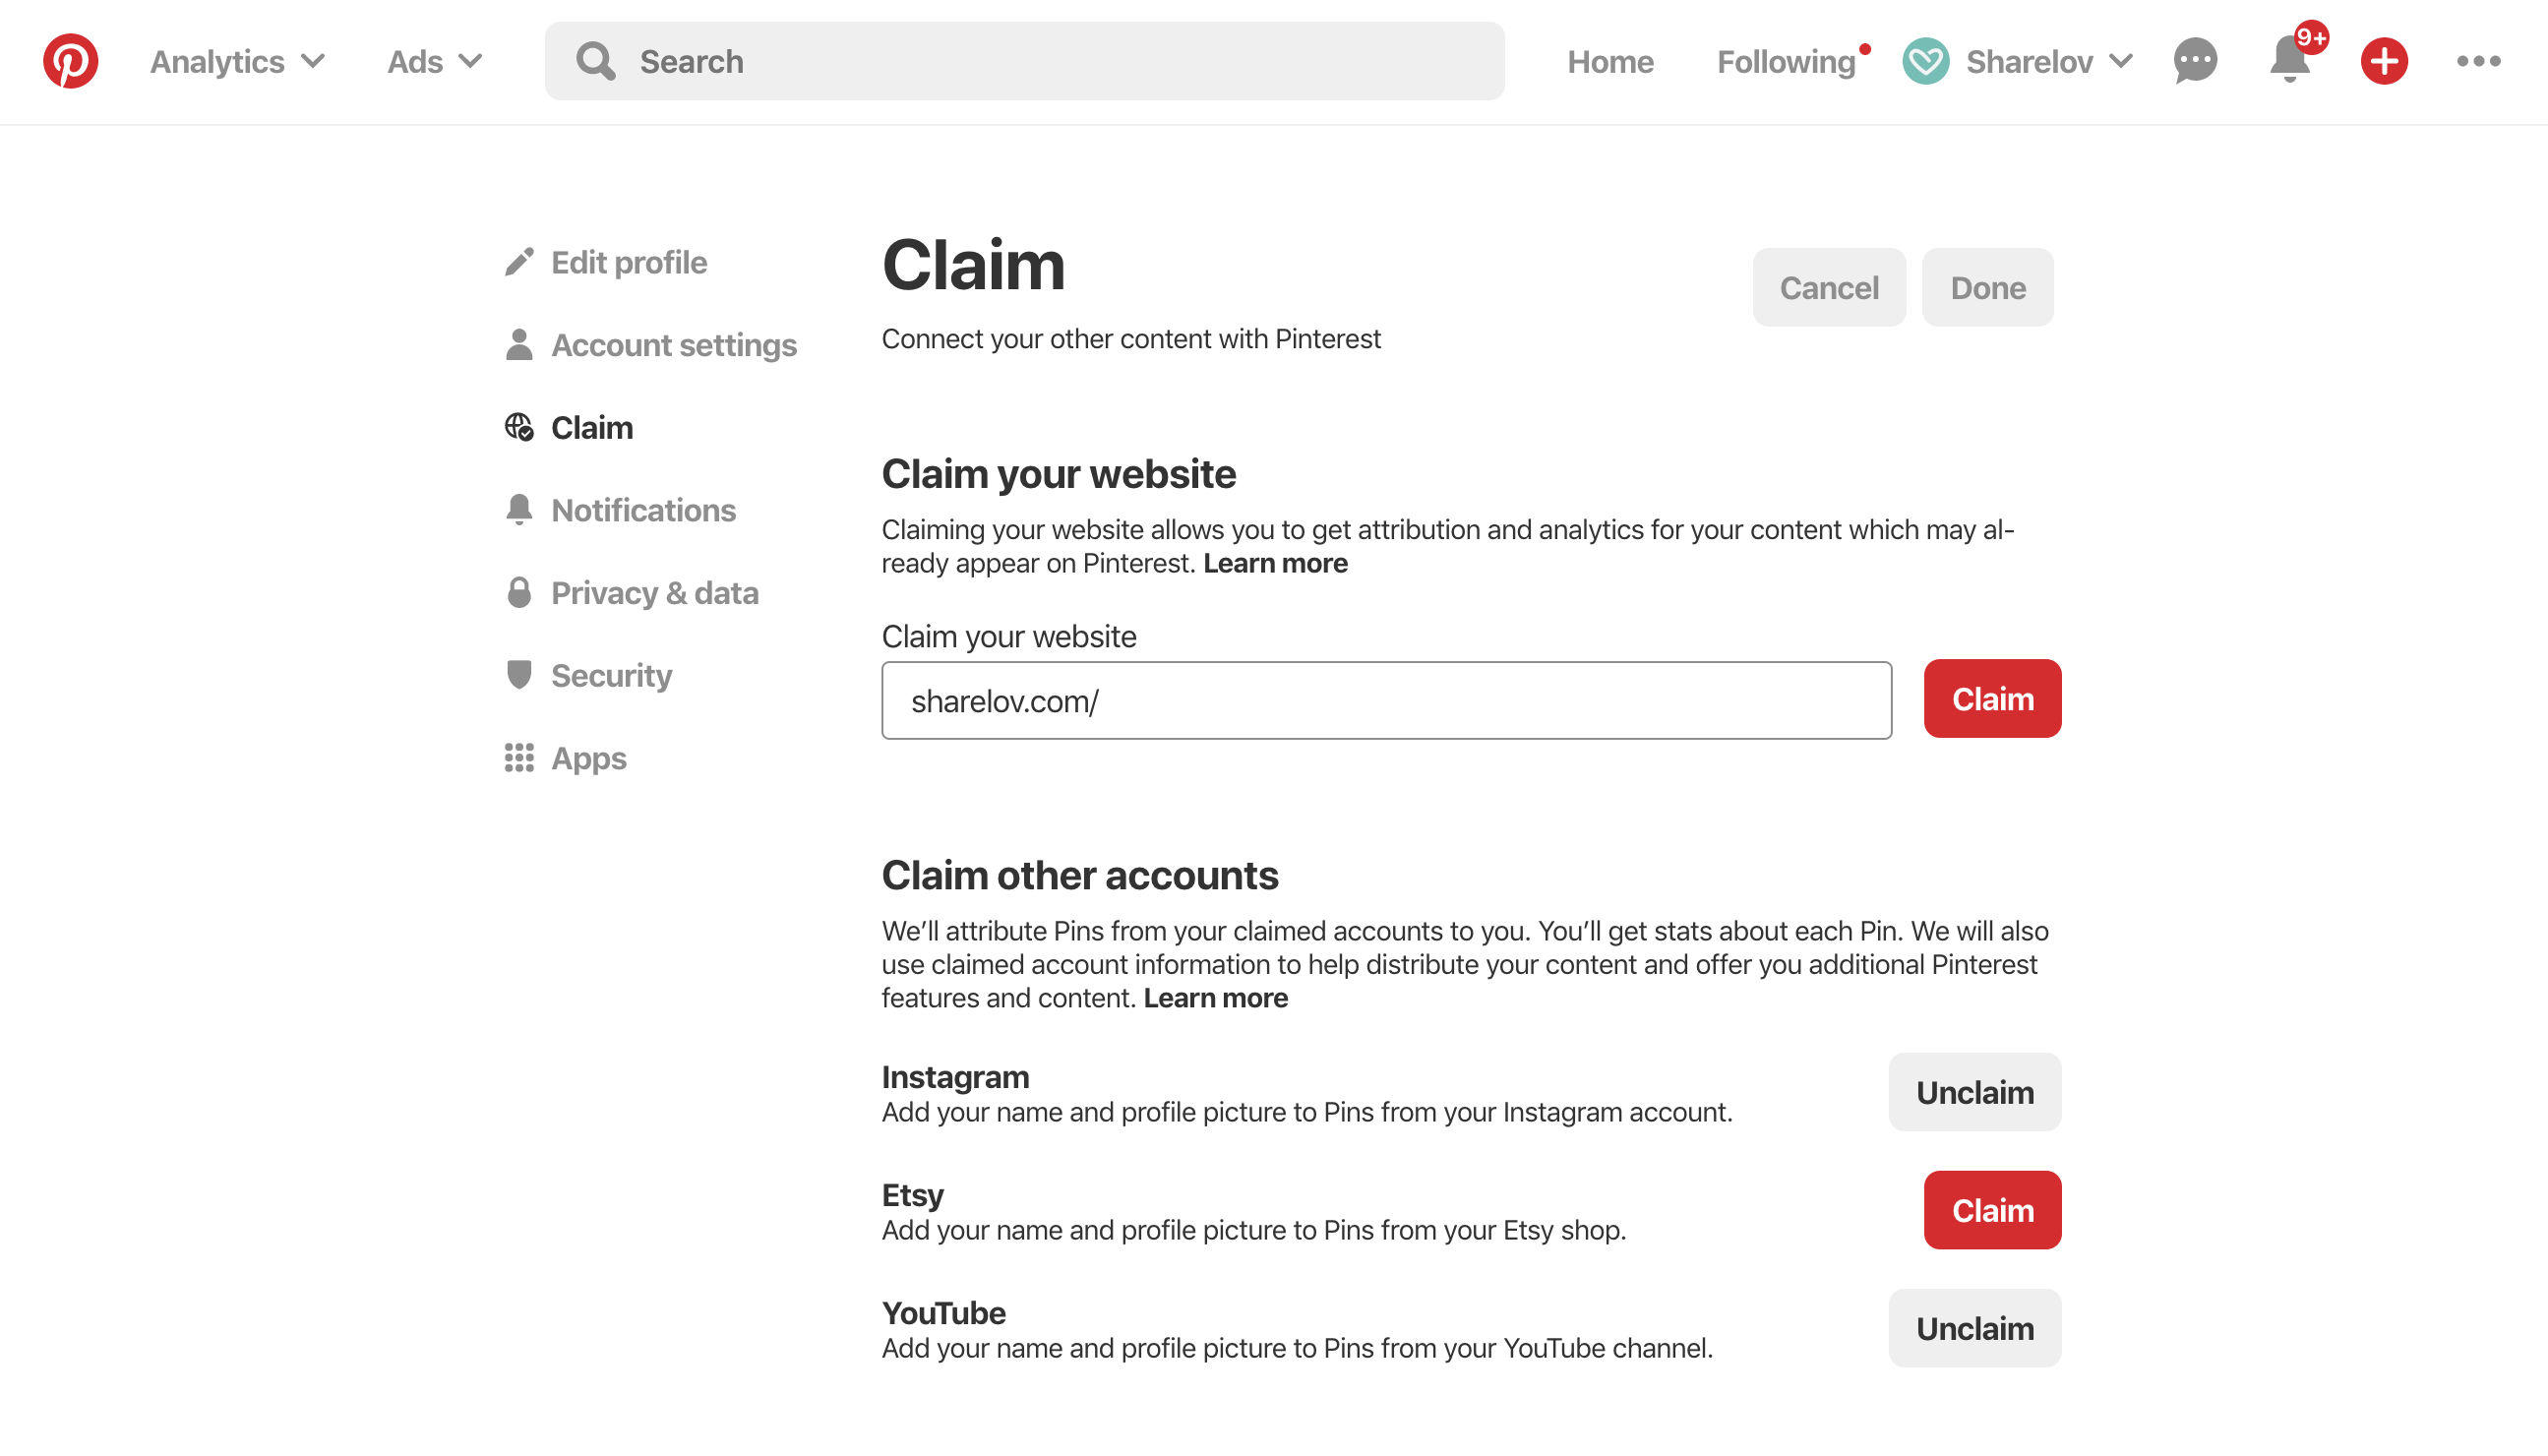Open Security settings in the sidebar
Screen dimensions: 2548x1456
click(x=611, y=676)
